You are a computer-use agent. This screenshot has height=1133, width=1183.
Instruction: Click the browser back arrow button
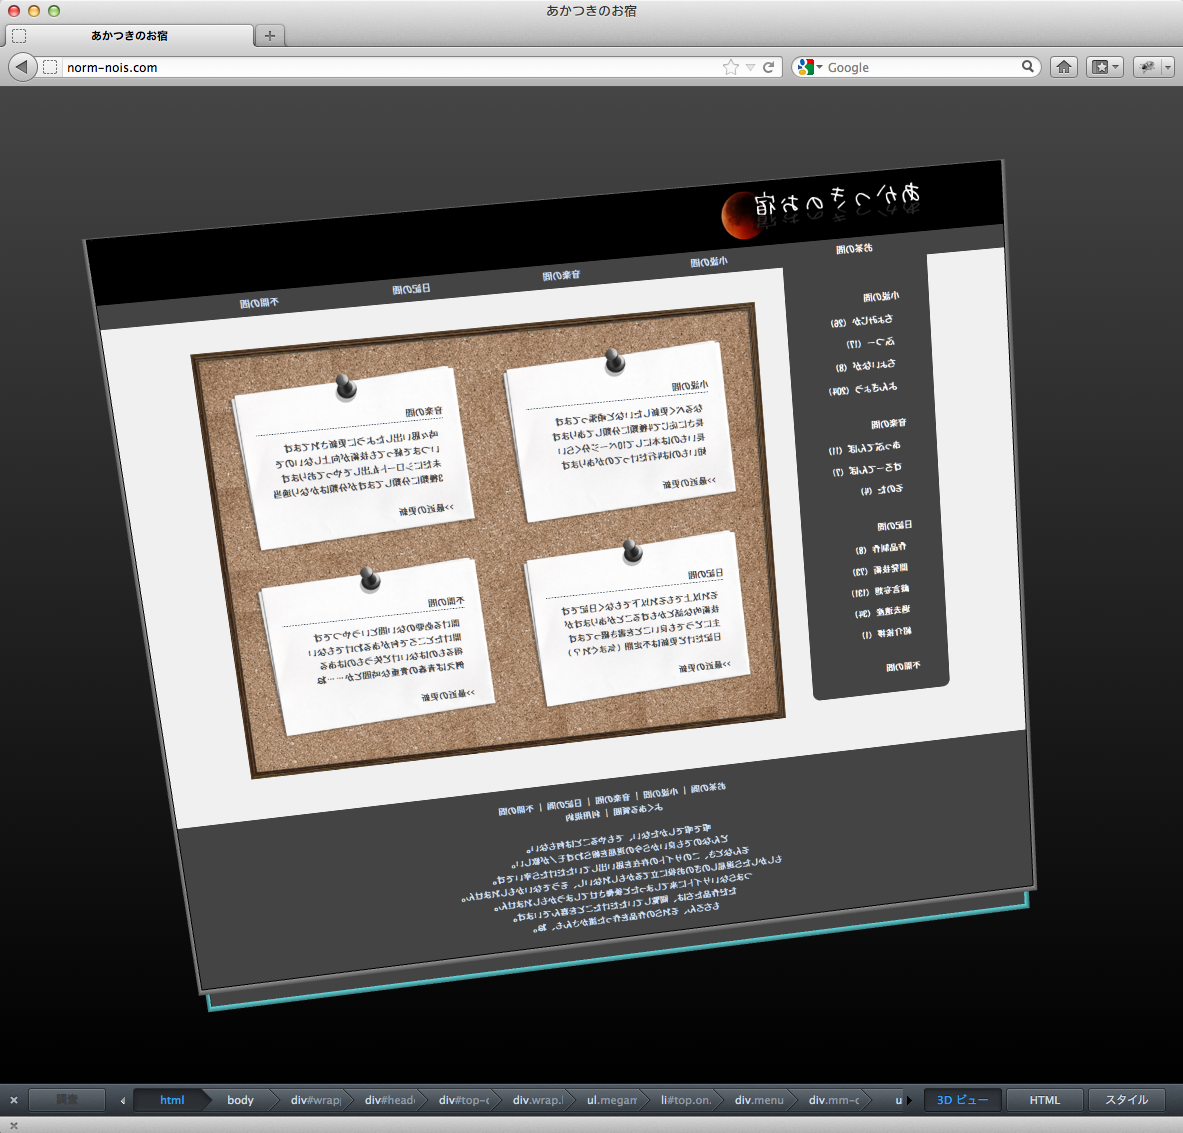[21, 67]
